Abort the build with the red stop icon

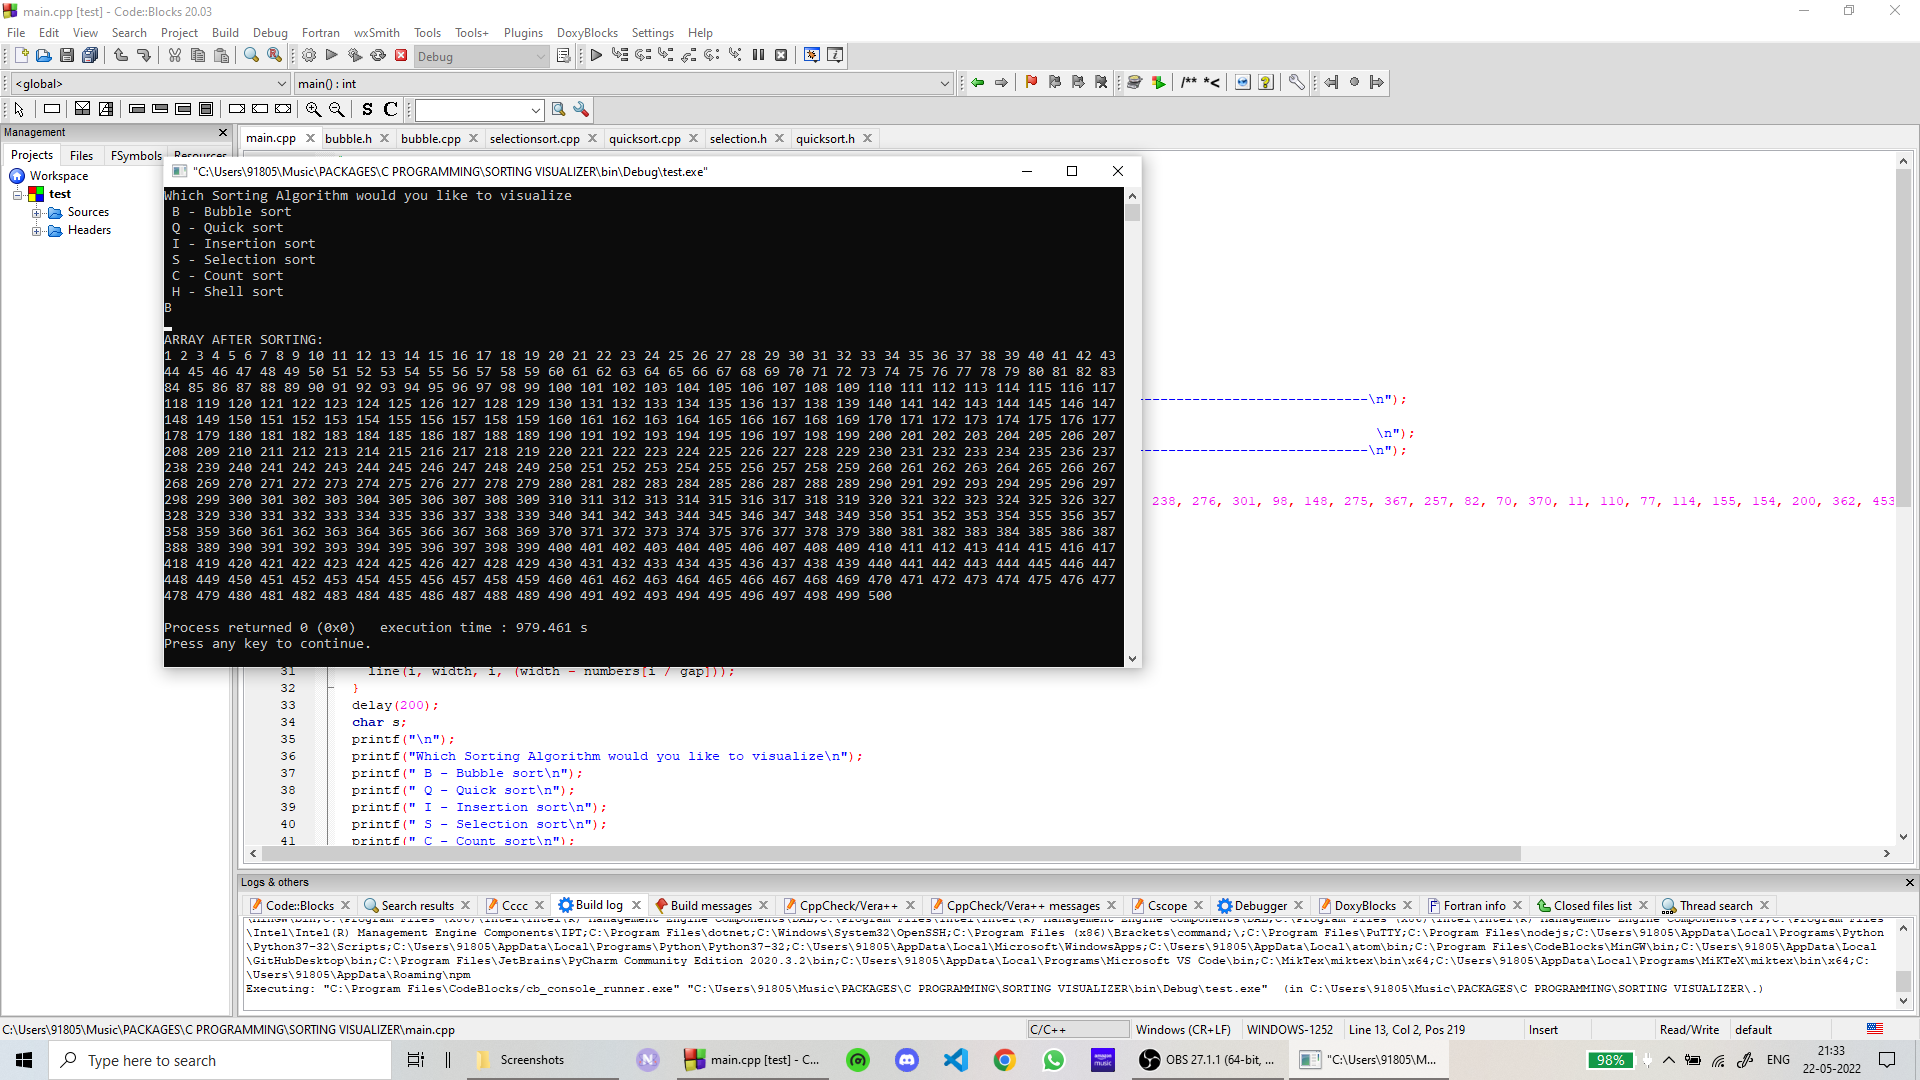pos(401,55)
